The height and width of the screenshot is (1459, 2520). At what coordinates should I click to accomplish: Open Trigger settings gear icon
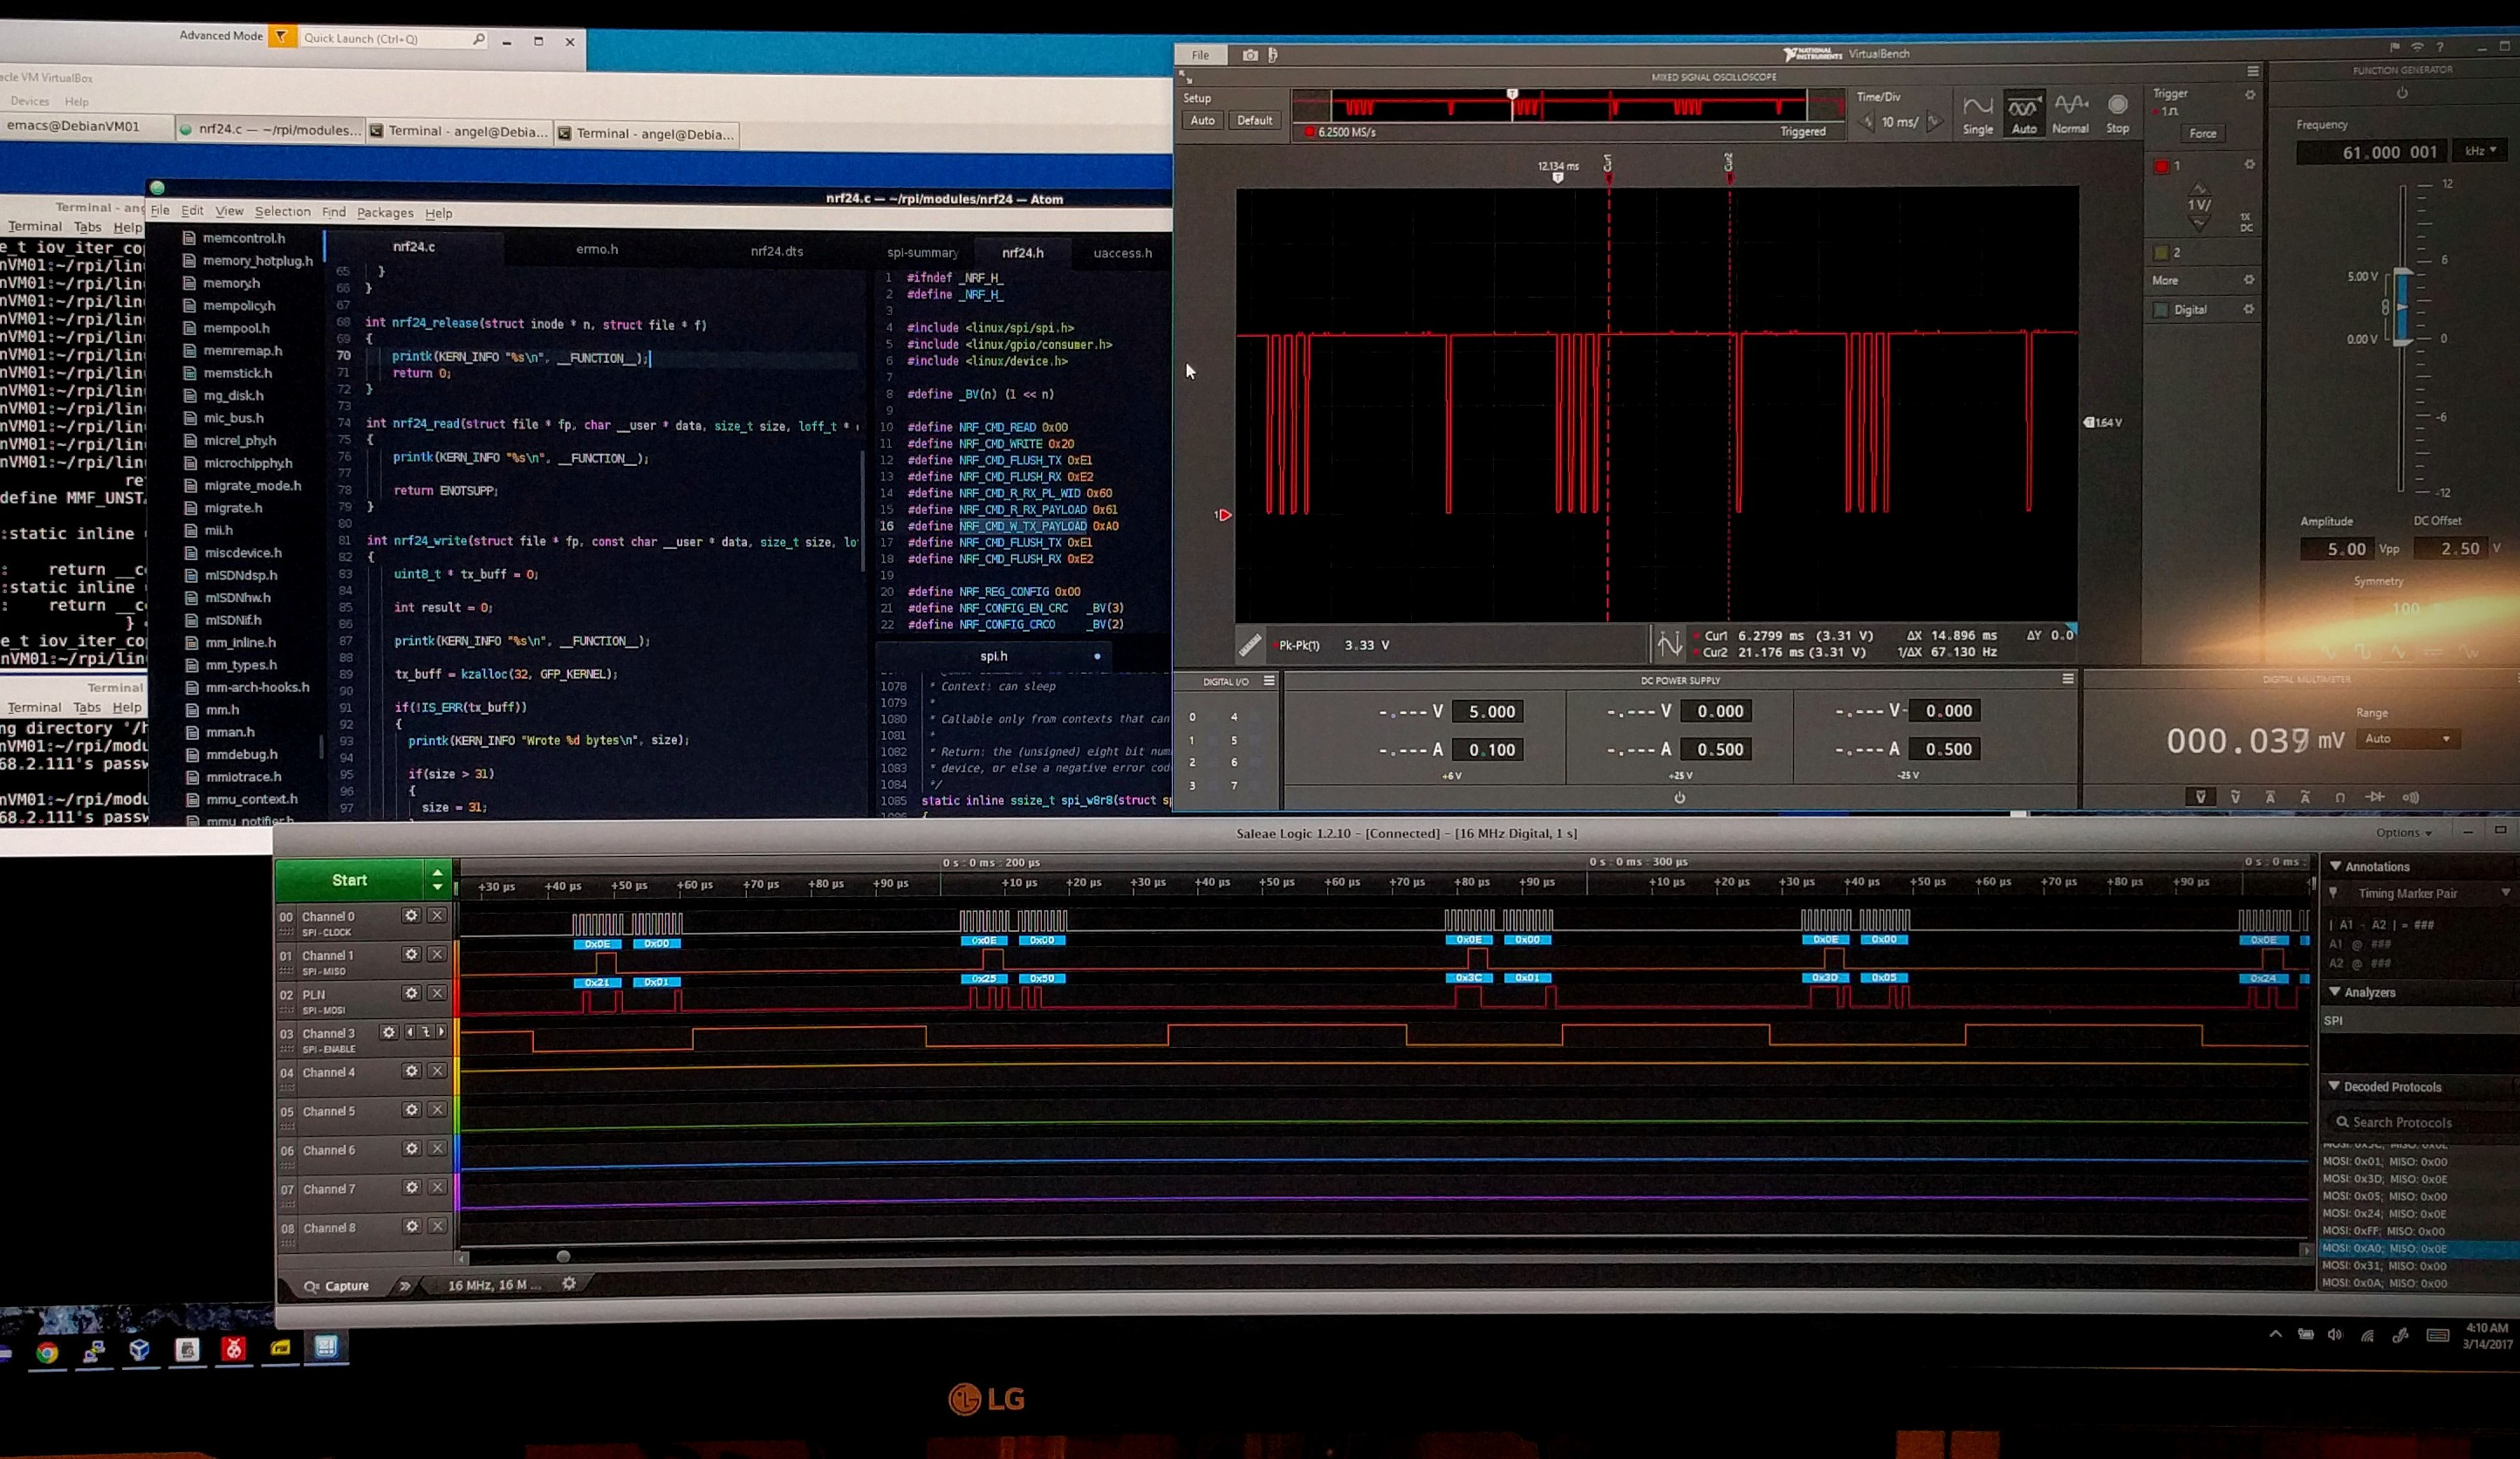tap(2250, 95)
